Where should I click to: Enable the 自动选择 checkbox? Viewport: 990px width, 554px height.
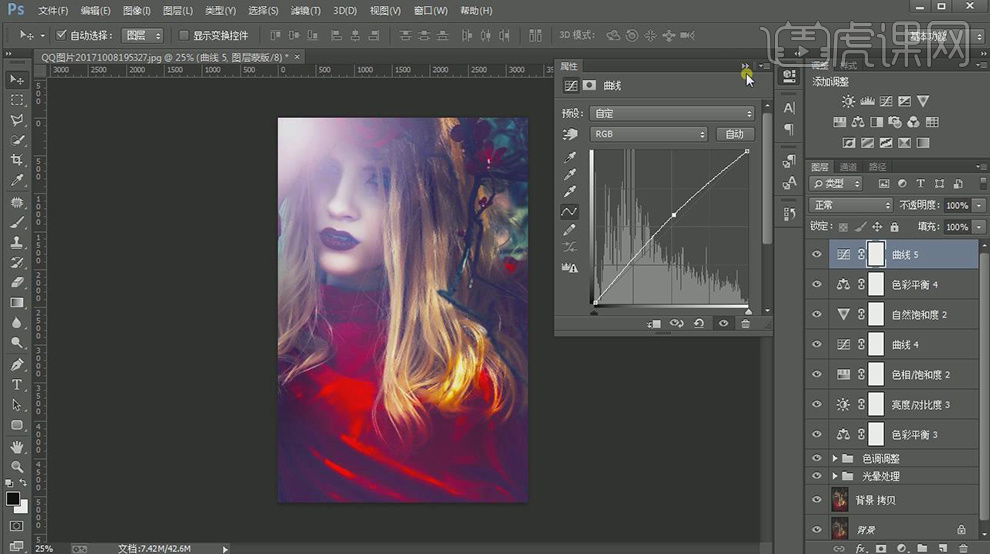click(61, 35)
